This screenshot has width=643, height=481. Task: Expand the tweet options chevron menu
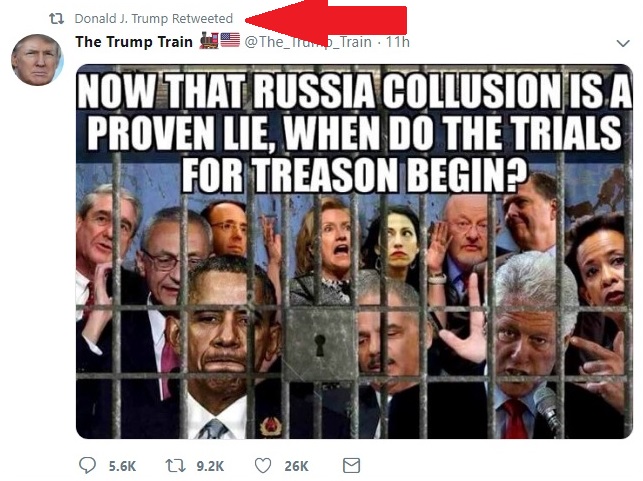(623, 43)
